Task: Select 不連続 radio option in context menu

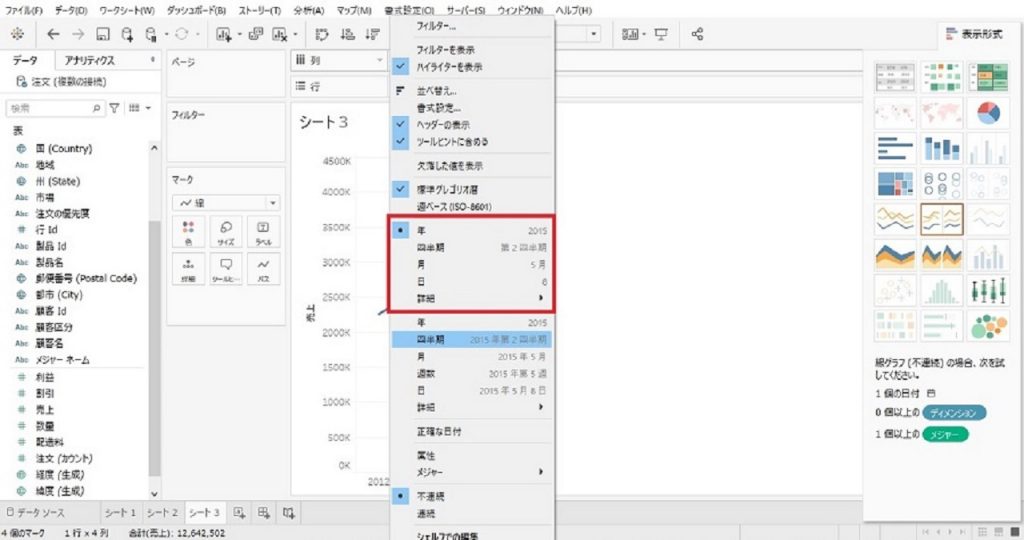Action: [x=472, y=496]
